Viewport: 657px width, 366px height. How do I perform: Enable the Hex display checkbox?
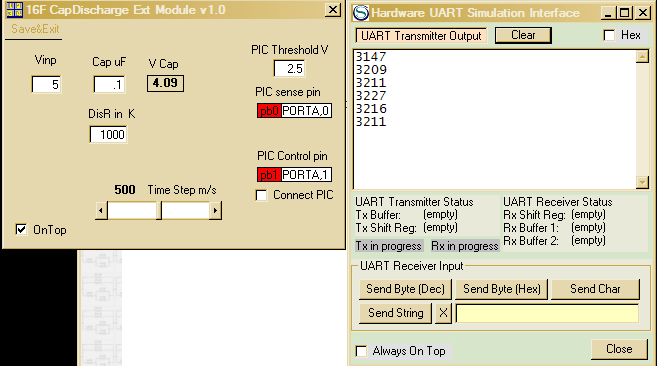[x=609, y=35]
